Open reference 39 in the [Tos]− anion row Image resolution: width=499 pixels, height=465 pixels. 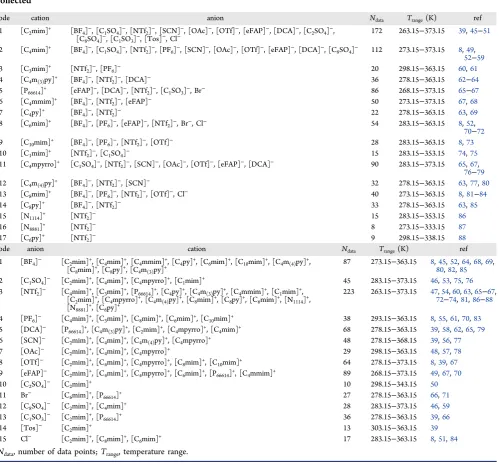point(434,428)
